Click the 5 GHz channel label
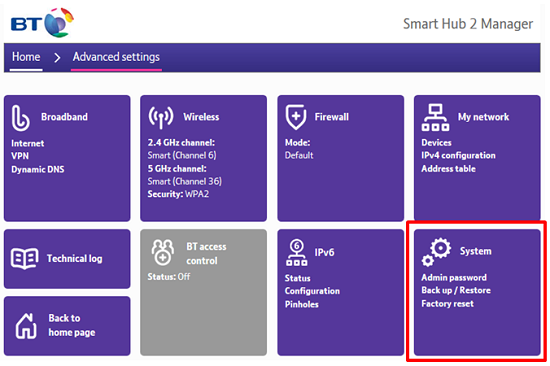 177,168
